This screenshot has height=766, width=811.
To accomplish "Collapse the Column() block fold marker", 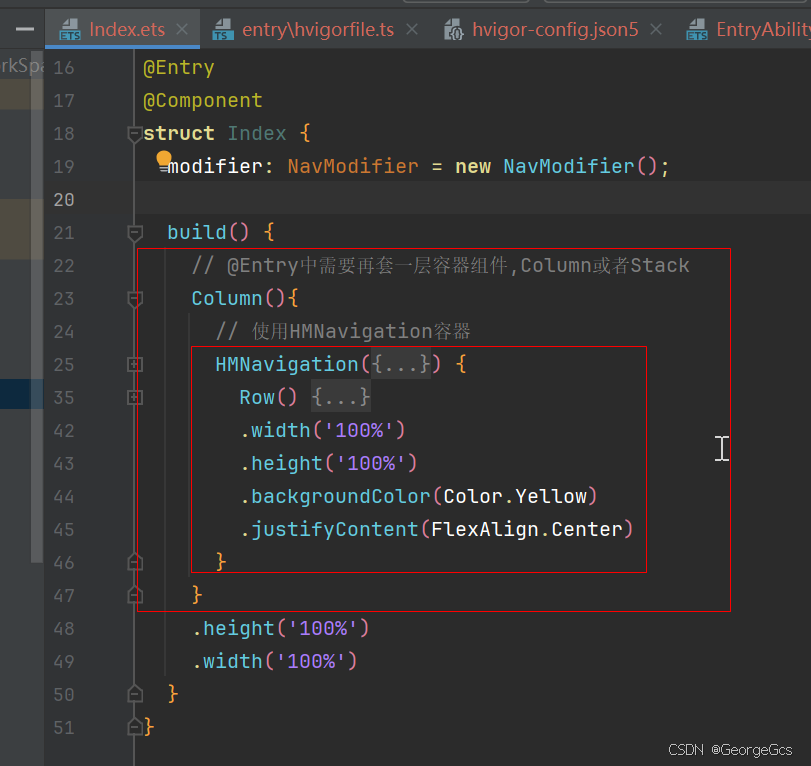I will tap(134, 299).
